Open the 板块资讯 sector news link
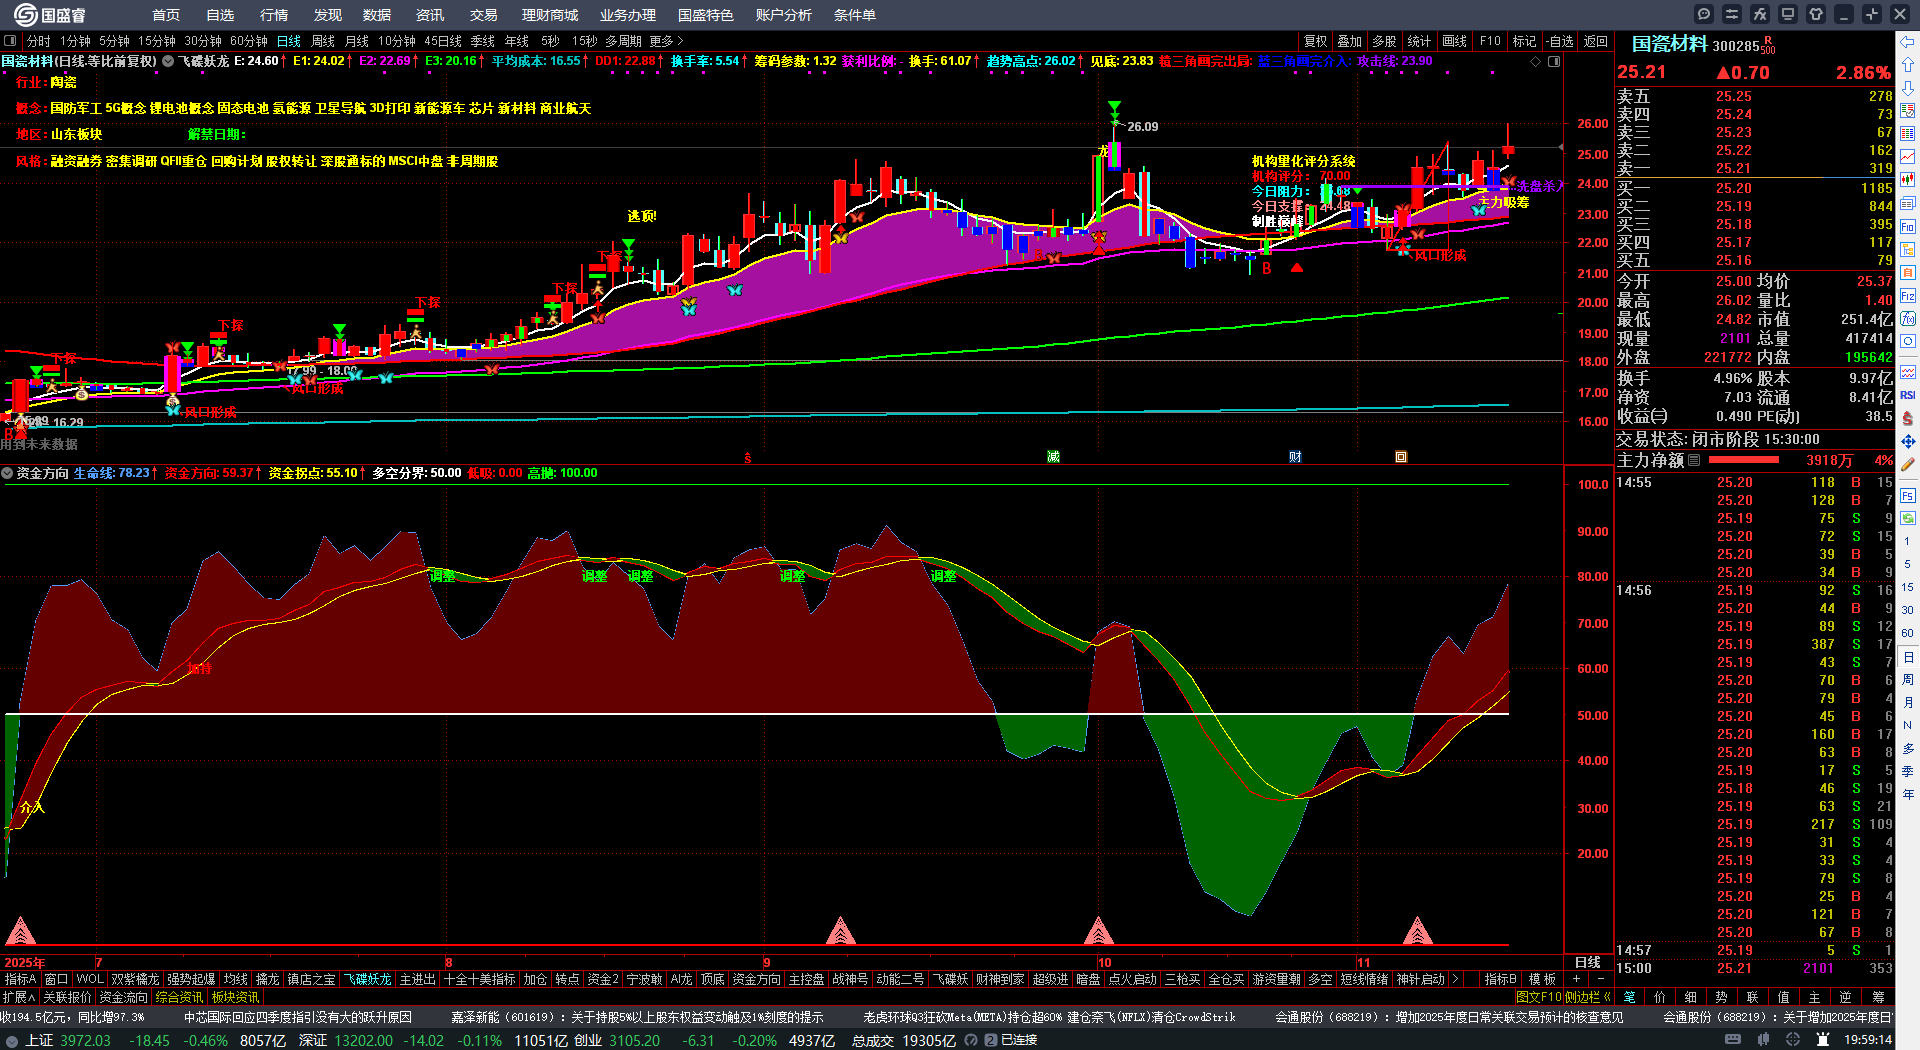1920x1050 pixels. pos(235,997)
